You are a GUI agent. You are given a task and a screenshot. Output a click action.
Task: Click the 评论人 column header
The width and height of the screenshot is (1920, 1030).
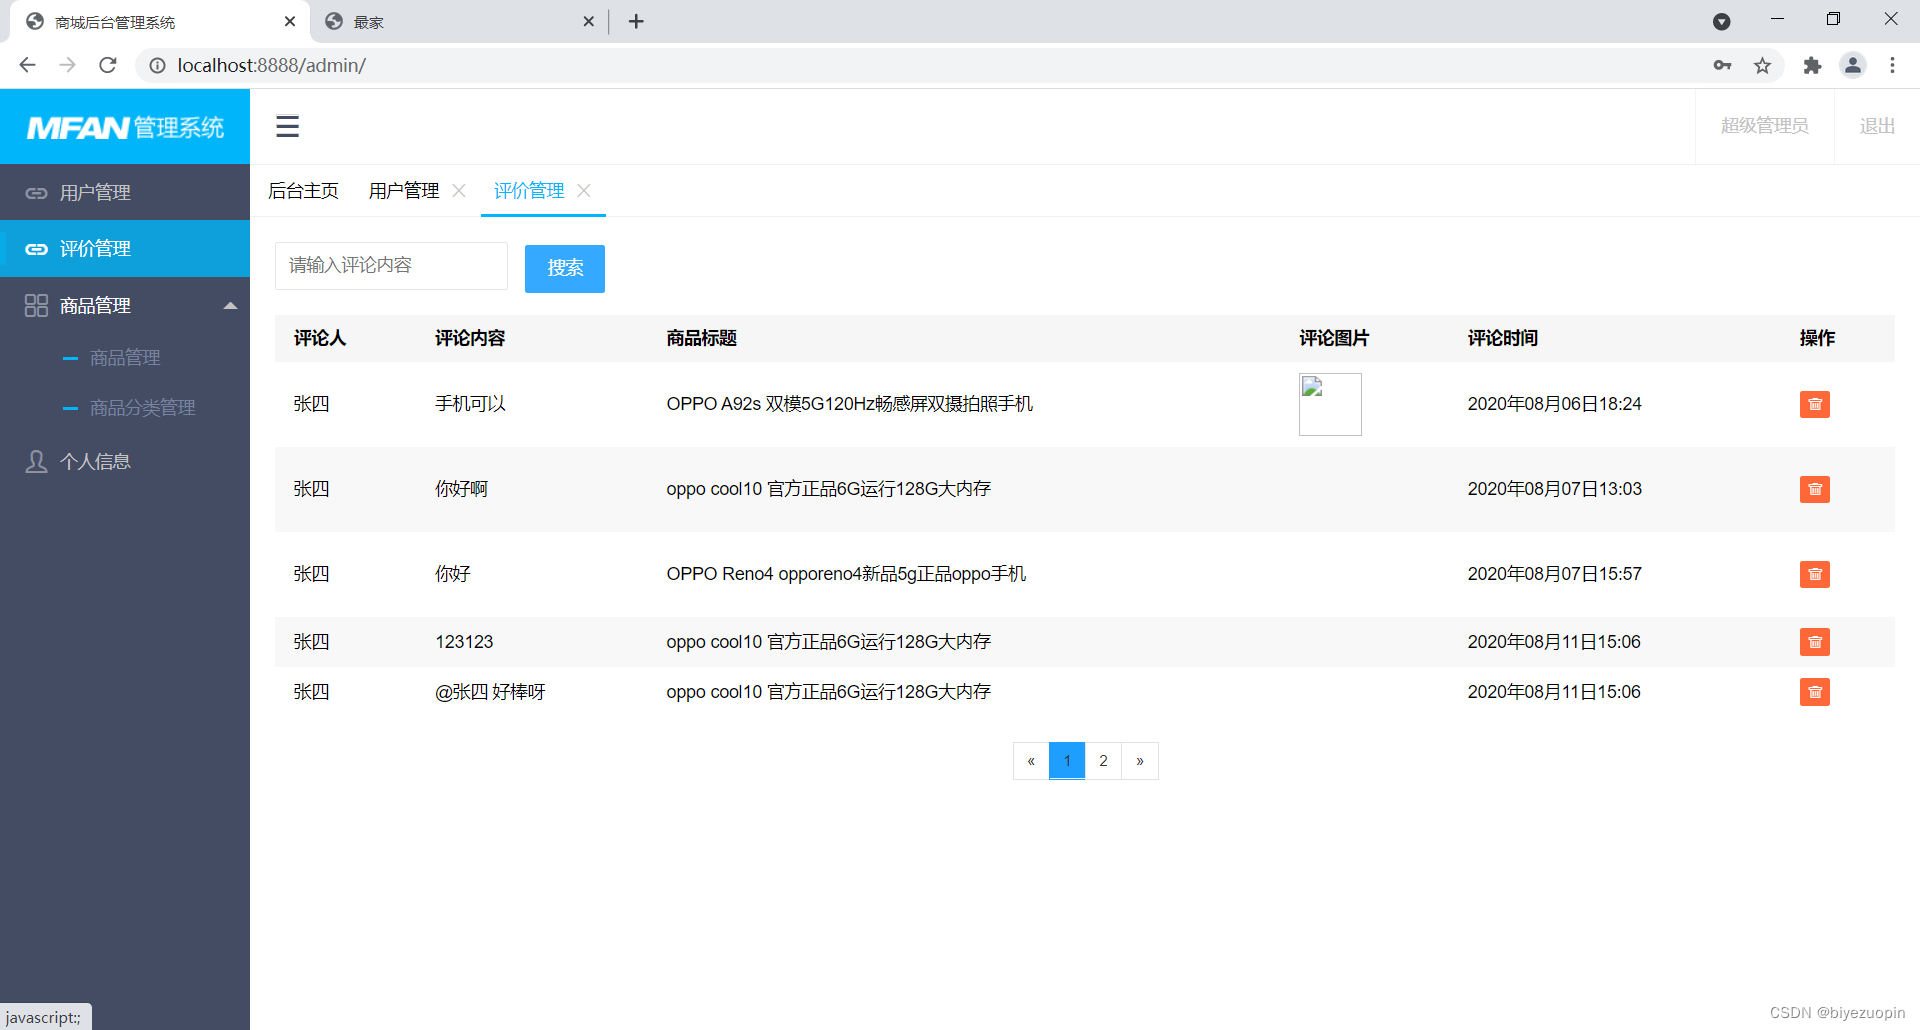point(320,338)
